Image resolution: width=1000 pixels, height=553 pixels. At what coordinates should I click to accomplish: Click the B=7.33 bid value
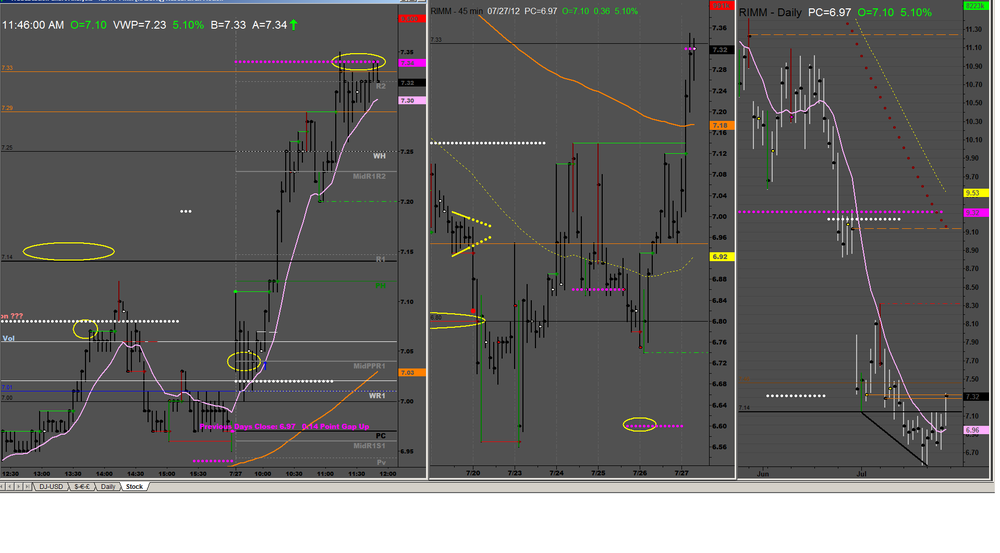228,25
